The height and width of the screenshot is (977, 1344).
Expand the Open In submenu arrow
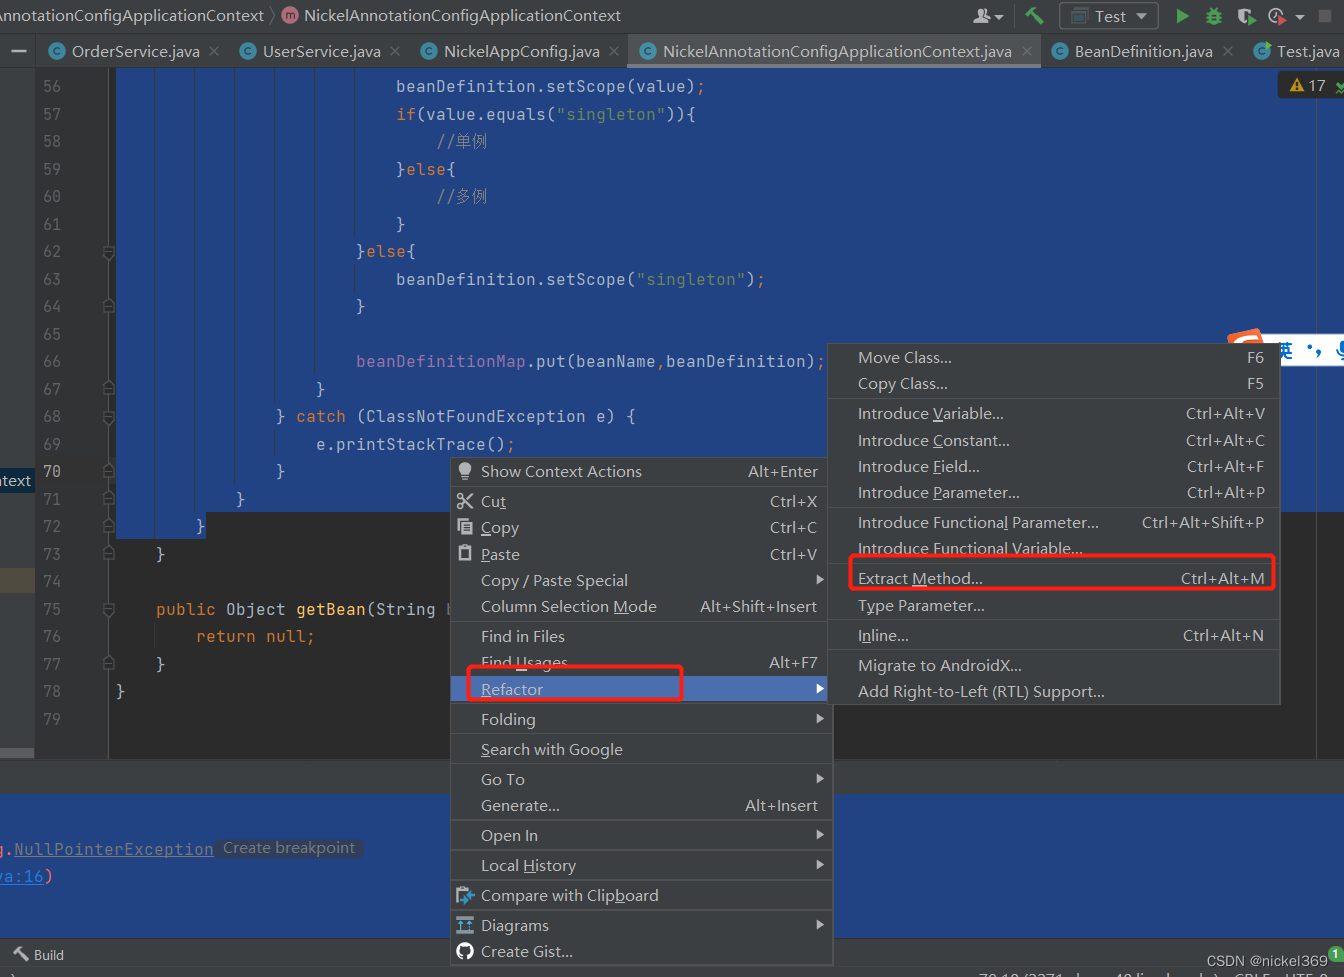coord(820,835)
